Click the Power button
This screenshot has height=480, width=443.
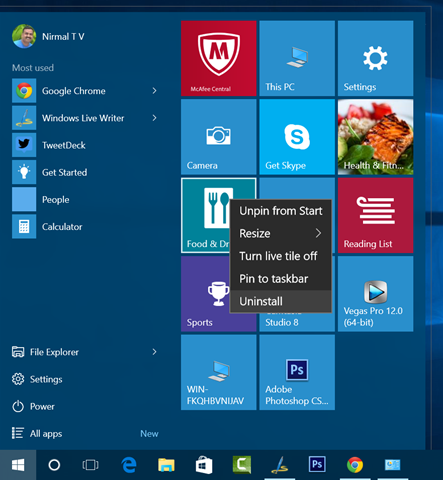point(33,406)
